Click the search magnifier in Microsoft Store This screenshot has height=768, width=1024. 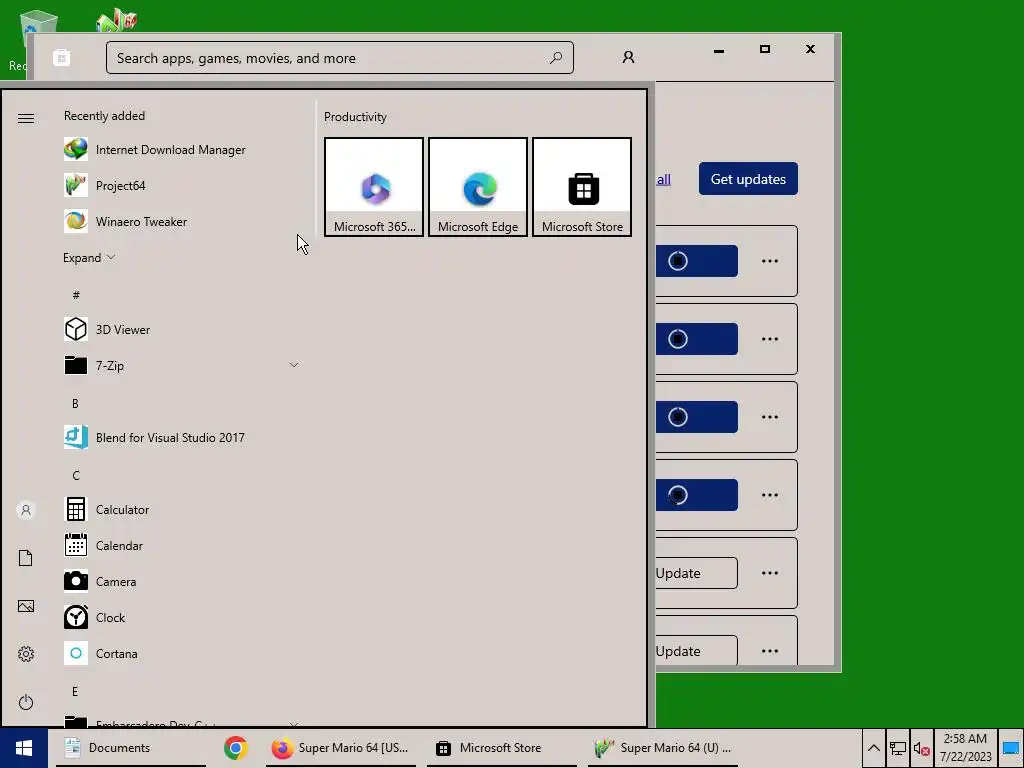pos(556,57)
